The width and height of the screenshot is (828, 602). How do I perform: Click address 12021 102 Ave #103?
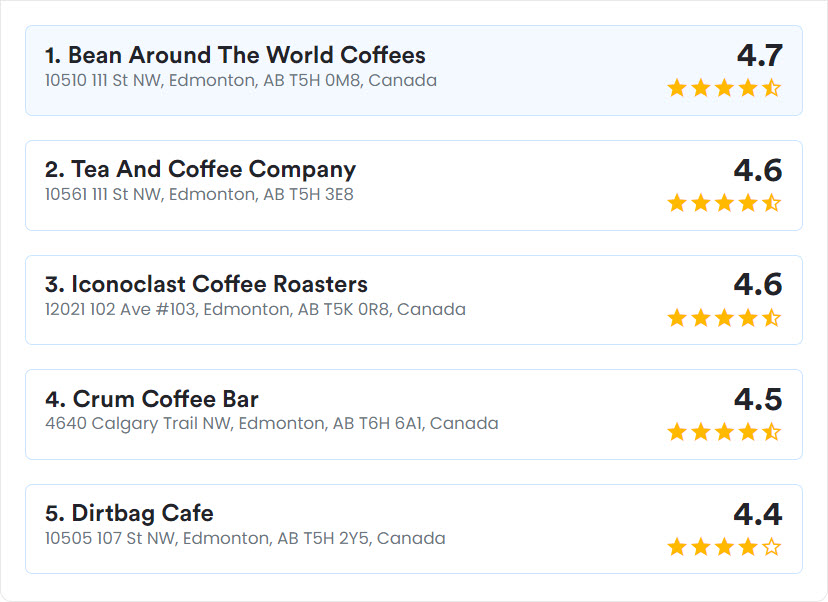point(255,309)
